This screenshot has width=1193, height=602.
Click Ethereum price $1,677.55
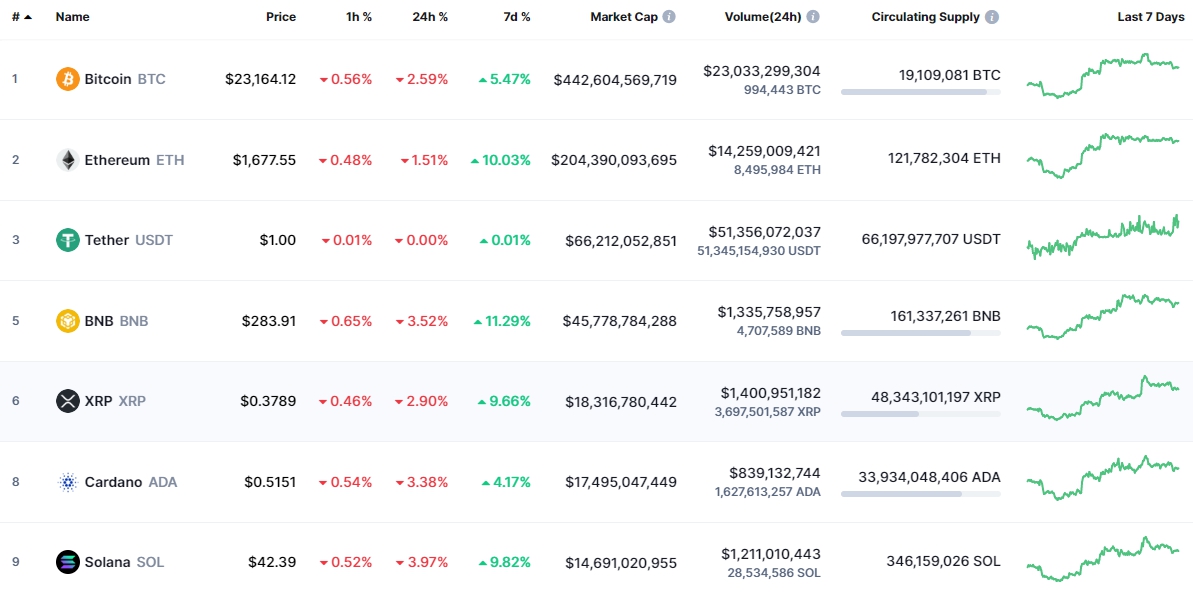(x=265, y=160)
